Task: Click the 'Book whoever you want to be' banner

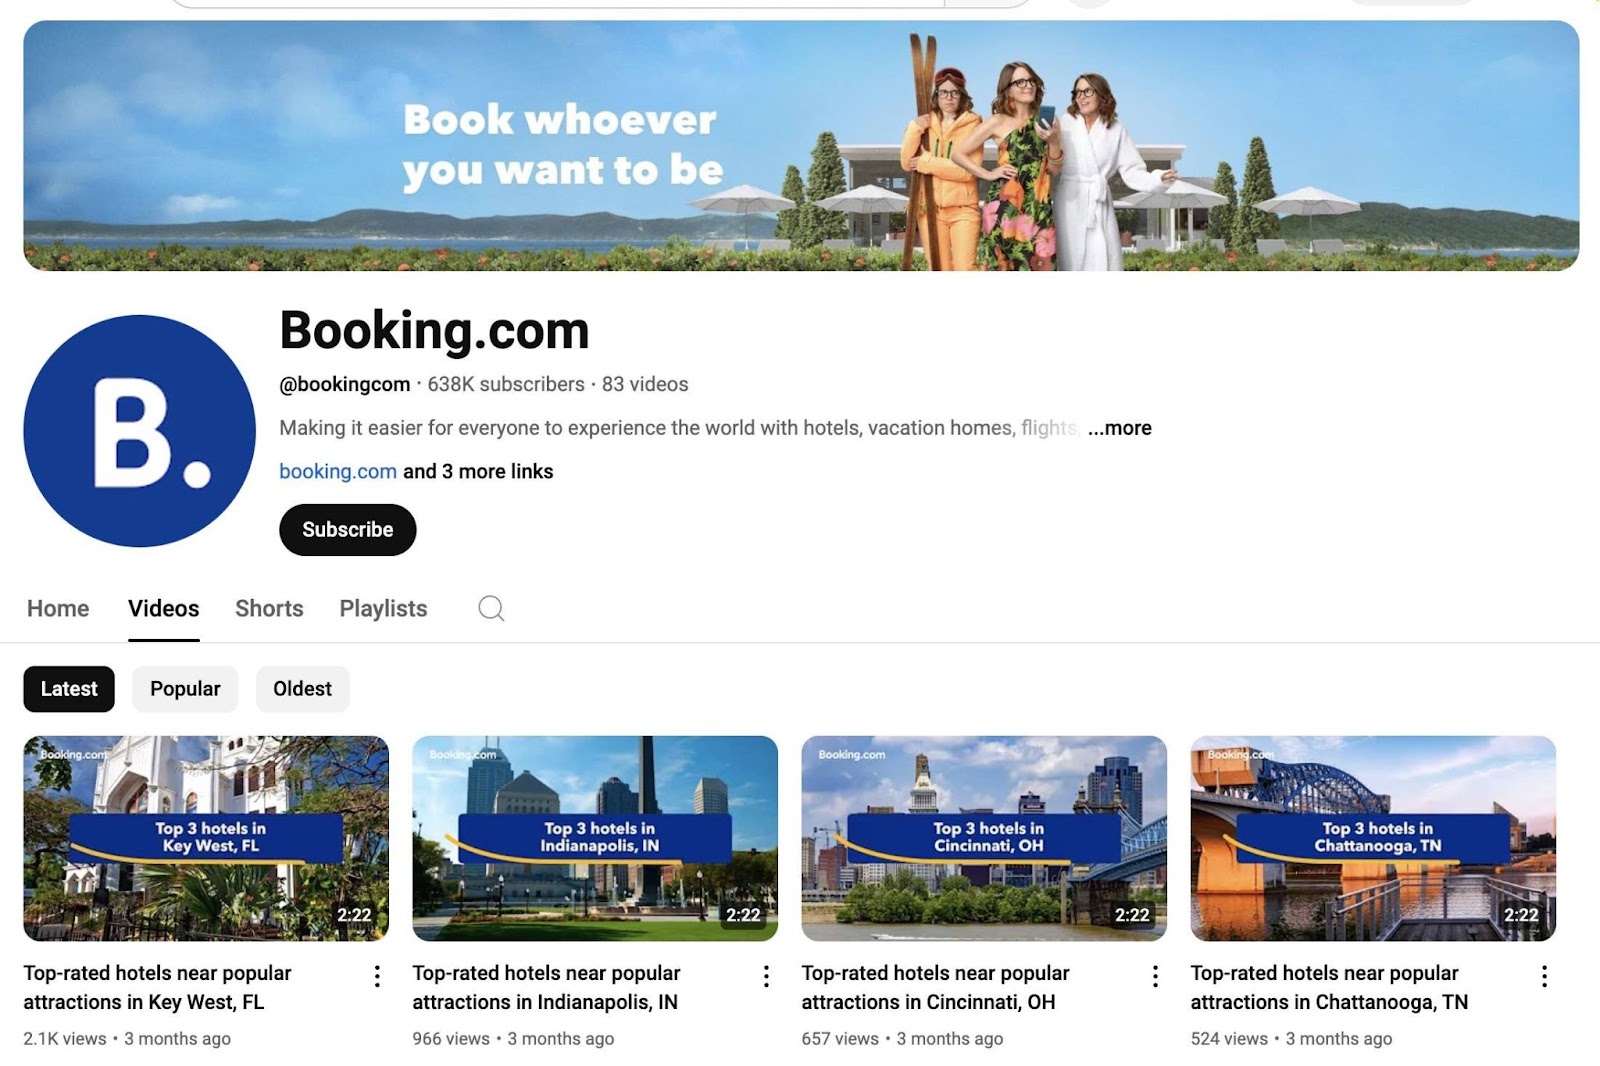Action: (x=801, y=146)
